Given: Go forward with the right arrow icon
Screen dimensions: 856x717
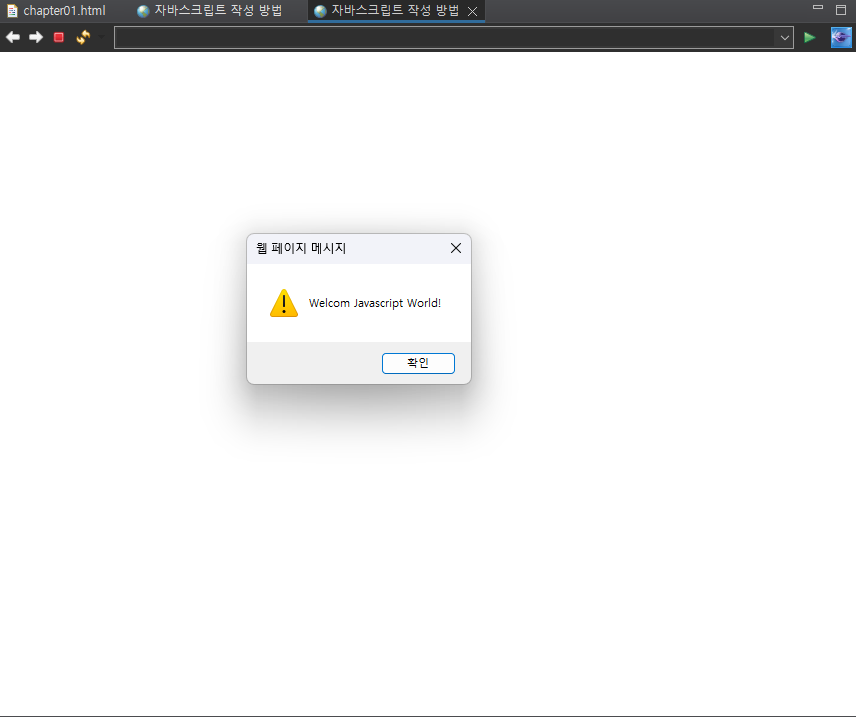Looking at the screenshot, I should (36, 37).
